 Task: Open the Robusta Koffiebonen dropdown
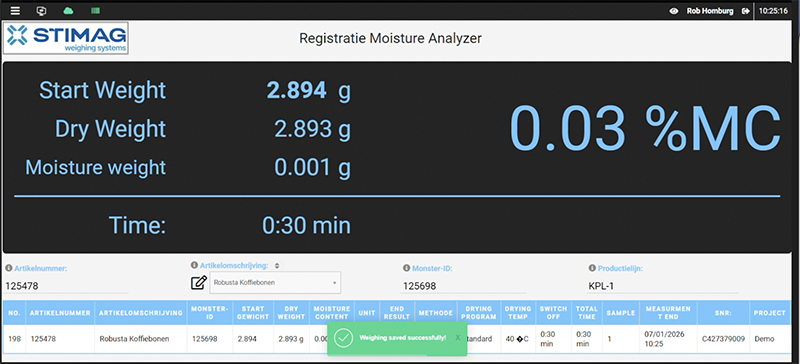click(276, 282)
